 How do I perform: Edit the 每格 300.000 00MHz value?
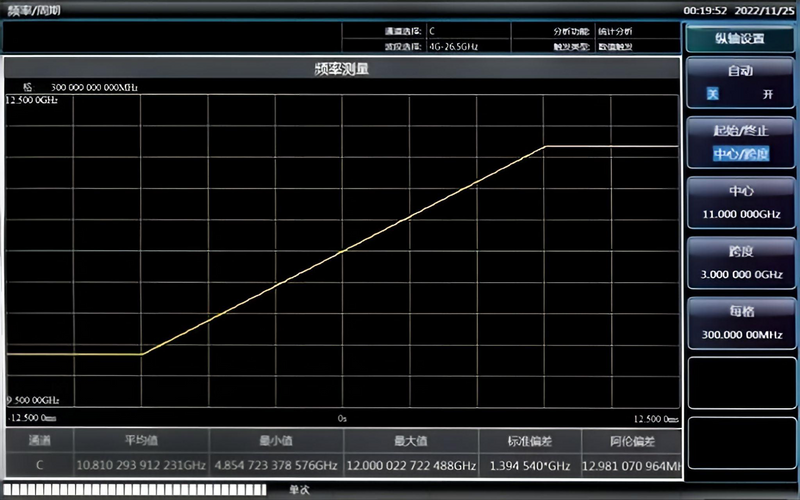pyautogui.click(x=741, y=323)
